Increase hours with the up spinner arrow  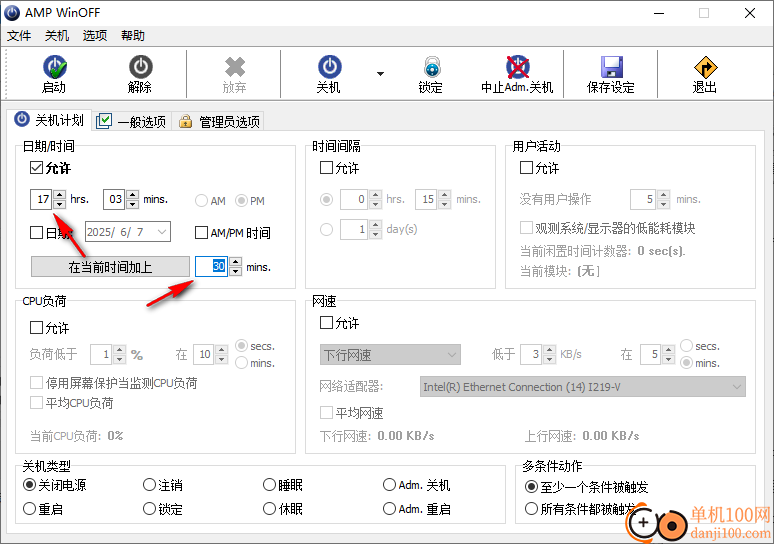coord(59,194)
